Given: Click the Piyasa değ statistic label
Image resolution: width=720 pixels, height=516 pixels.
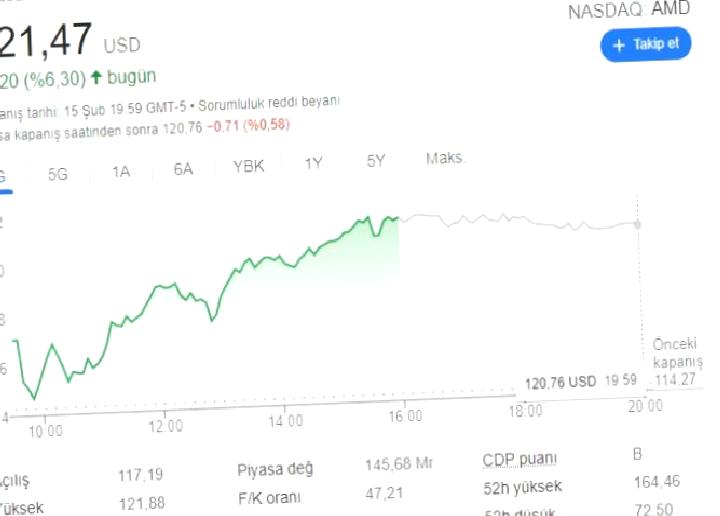Looking at the screenshot, I should (x=275, y=470).
